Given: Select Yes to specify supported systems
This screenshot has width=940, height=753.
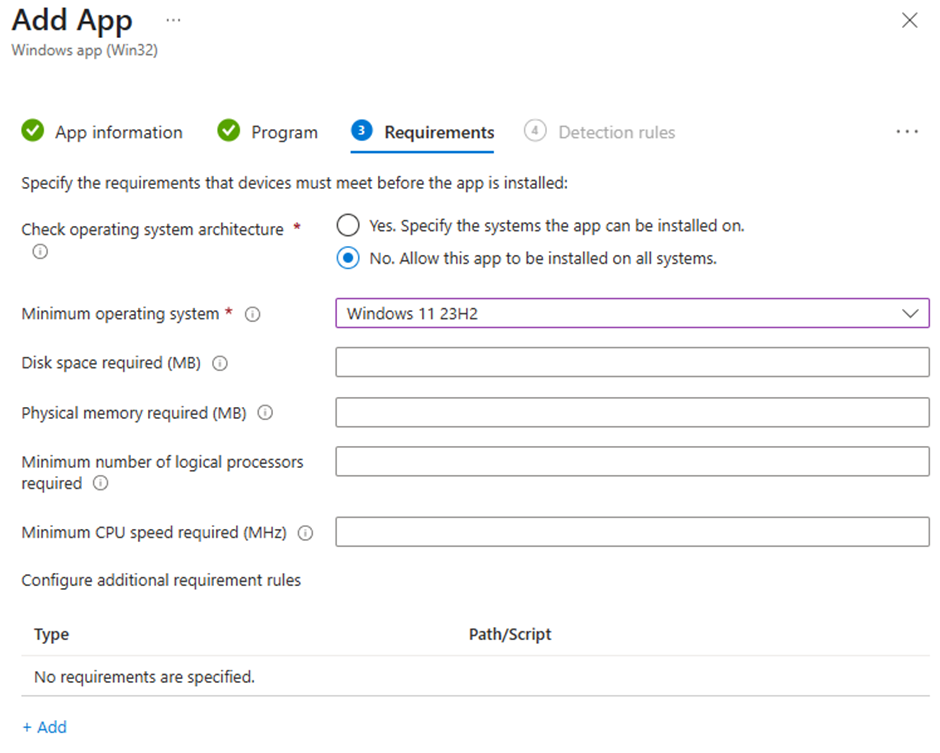Looking at the screenshot, I should point(348,225).
